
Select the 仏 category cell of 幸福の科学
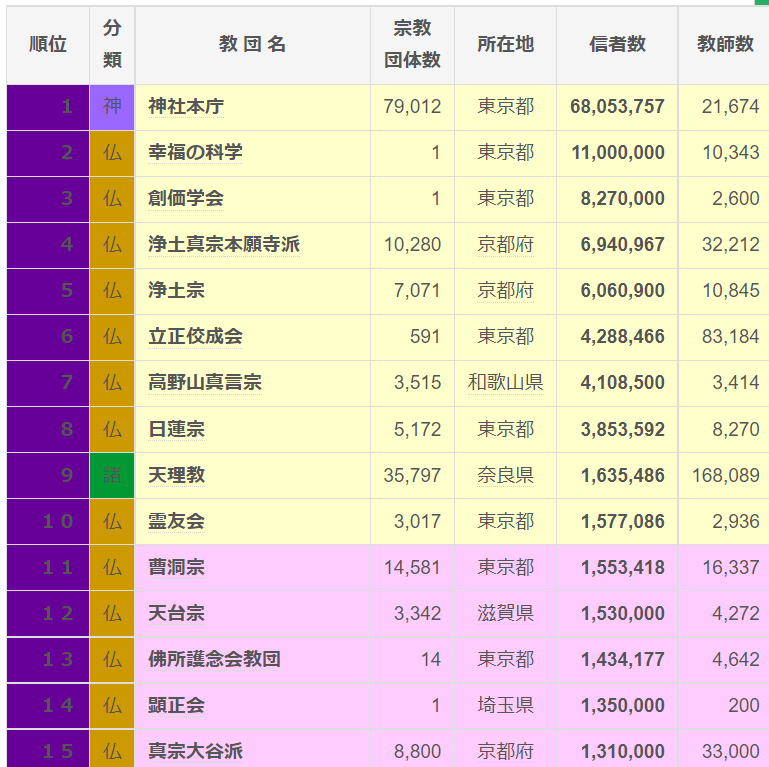coord(112,153)
